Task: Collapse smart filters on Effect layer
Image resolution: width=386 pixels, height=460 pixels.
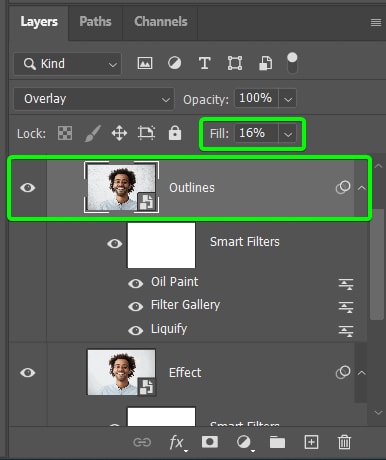Action: click(361, 373)
